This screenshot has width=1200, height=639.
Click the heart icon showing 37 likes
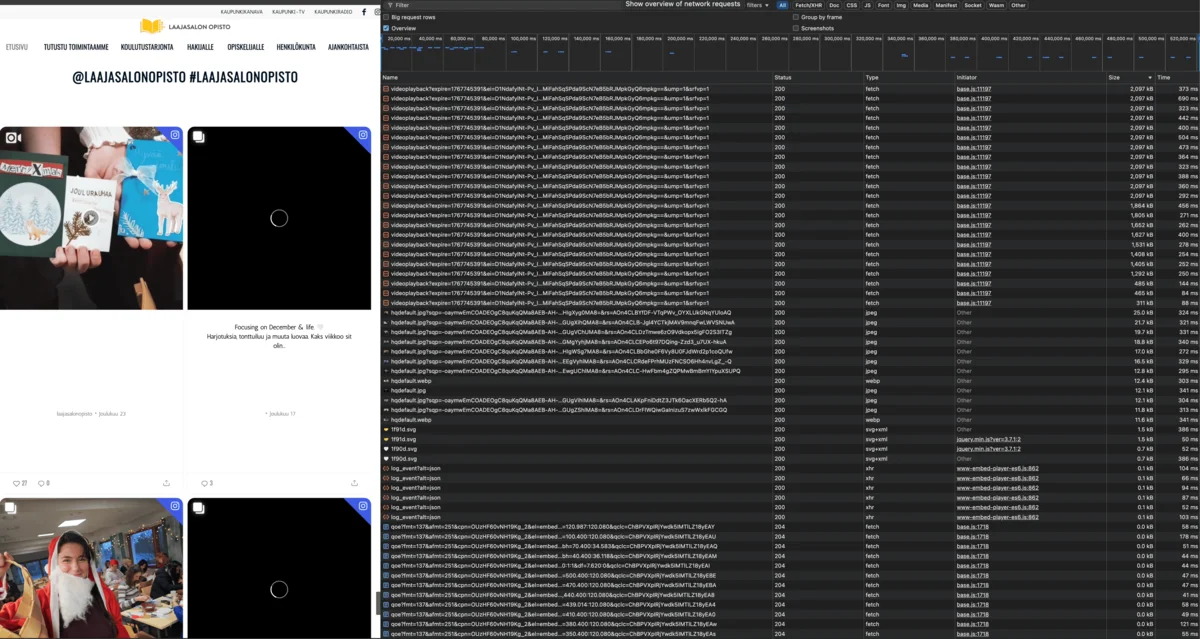point(18,483)
